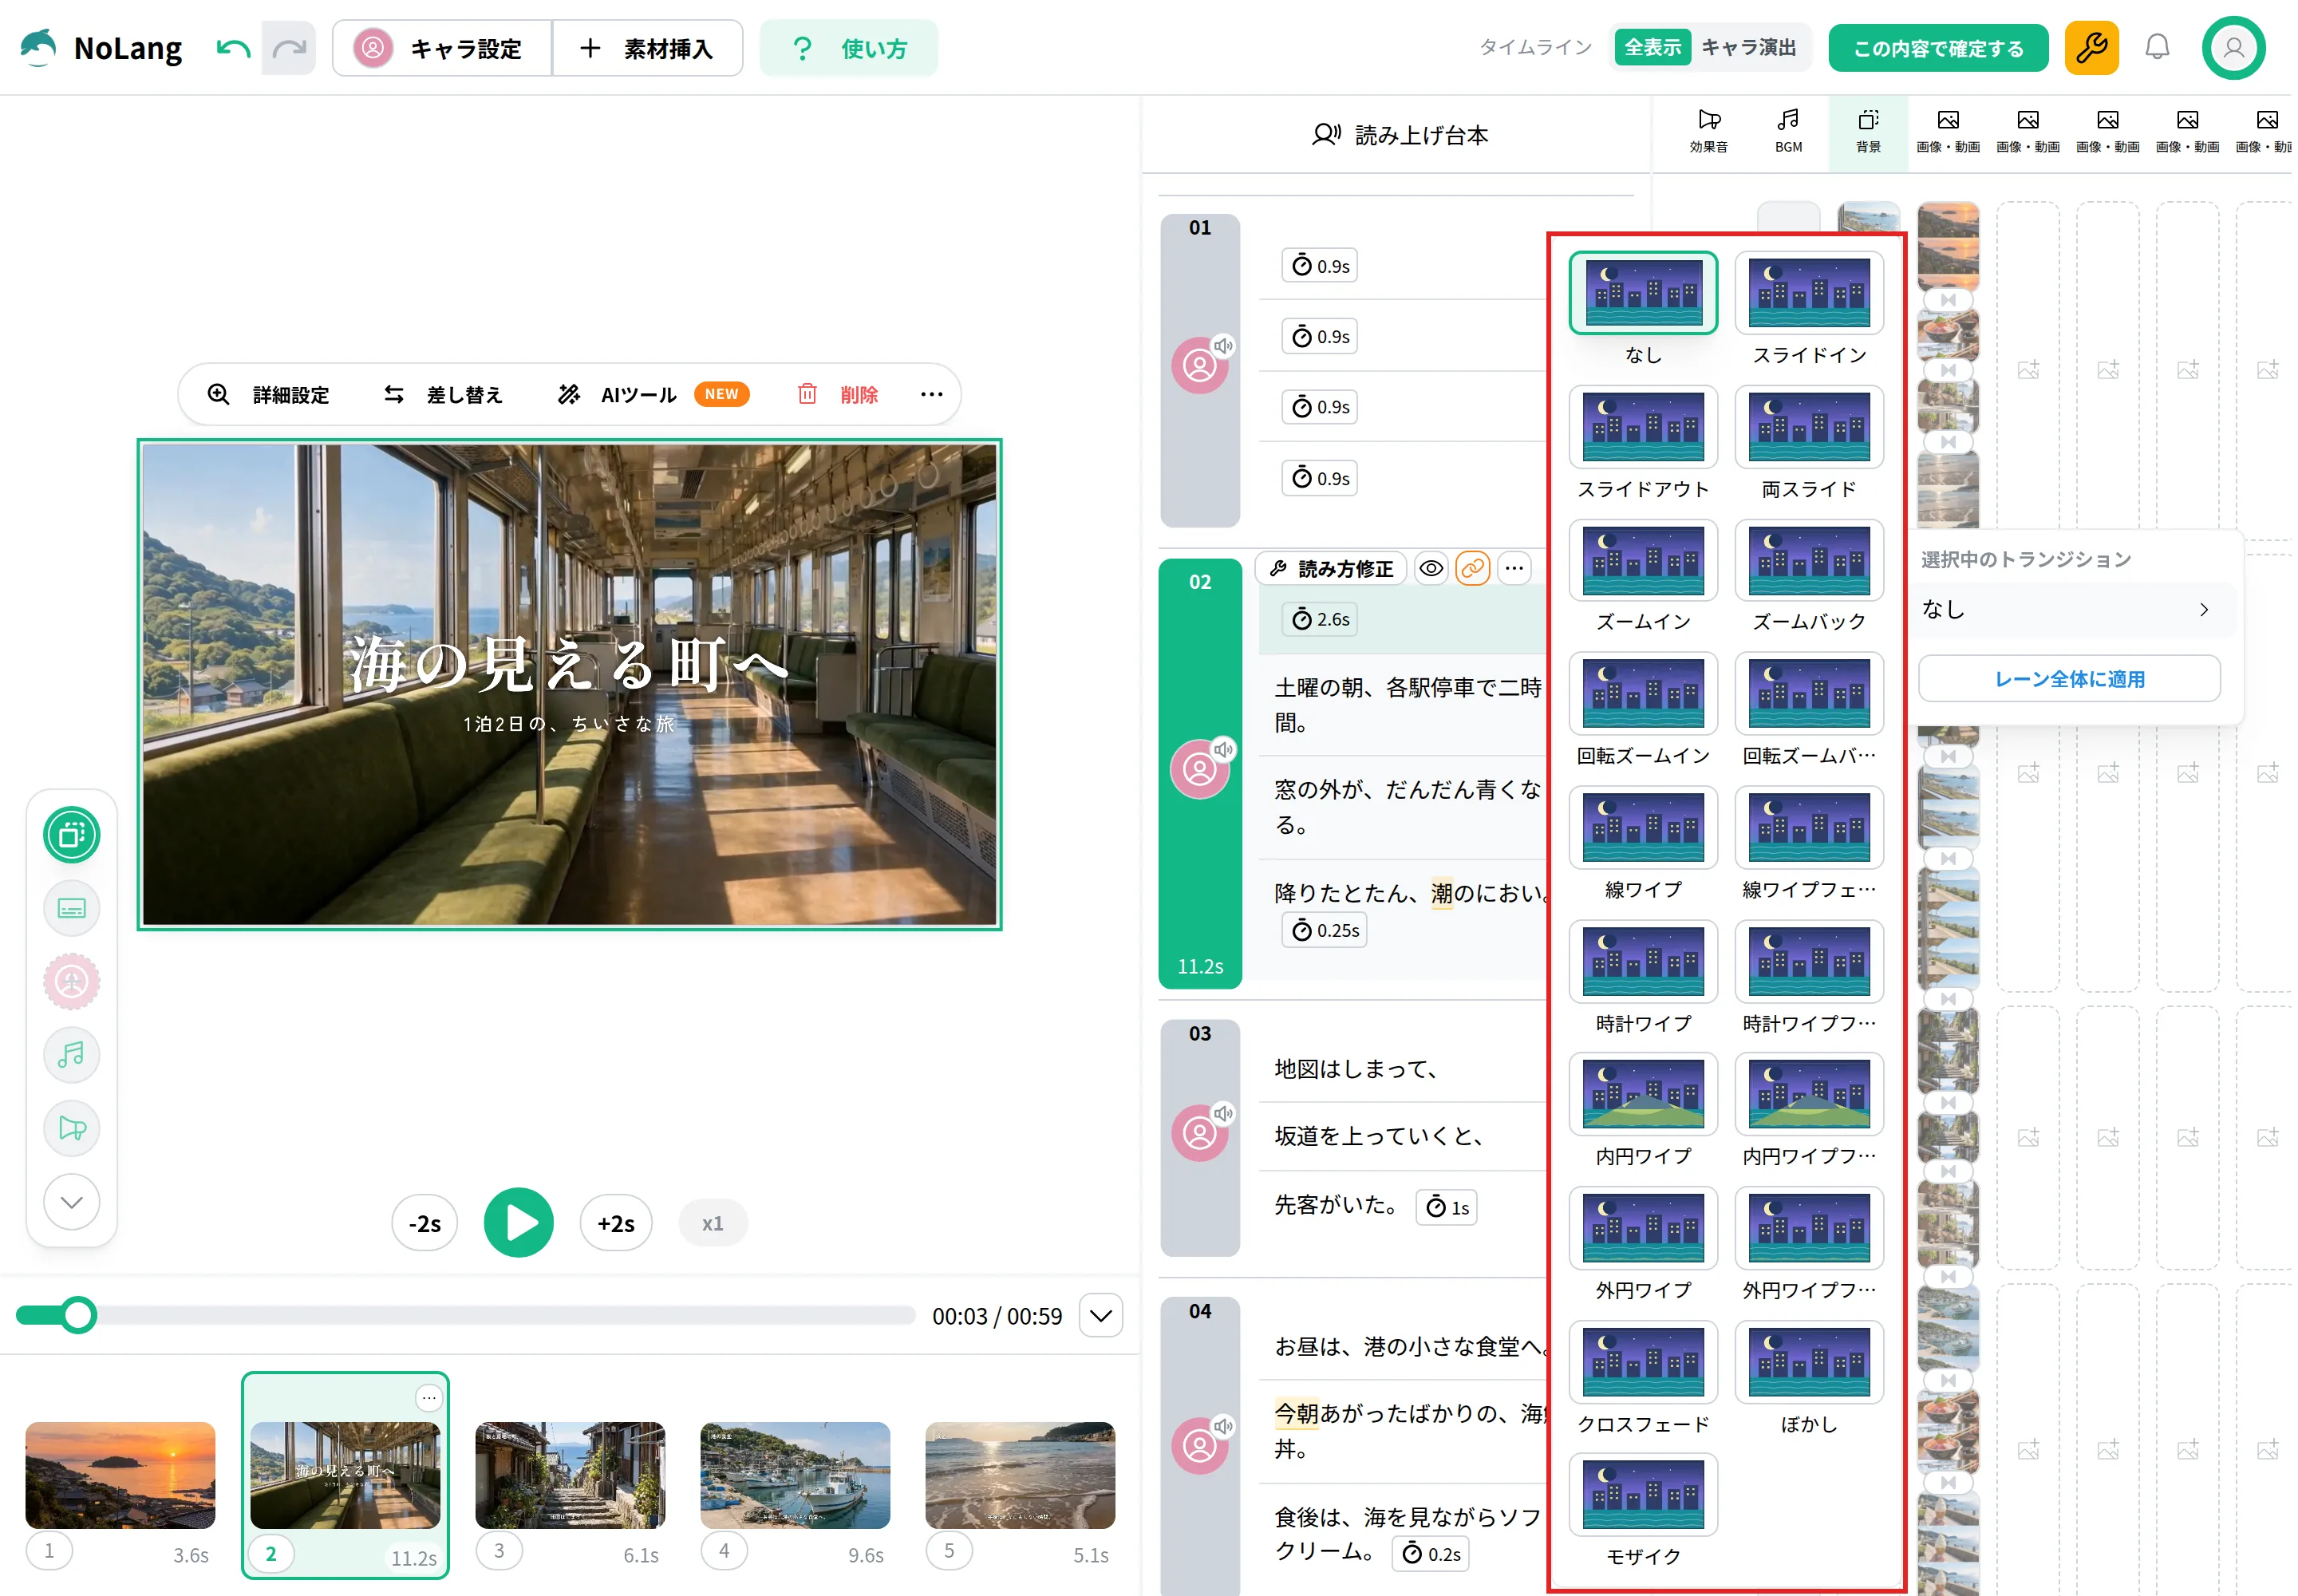Open the 素材挿入 menu
The width and height of the screenshot is (2298, 1596).
point(648,48)
